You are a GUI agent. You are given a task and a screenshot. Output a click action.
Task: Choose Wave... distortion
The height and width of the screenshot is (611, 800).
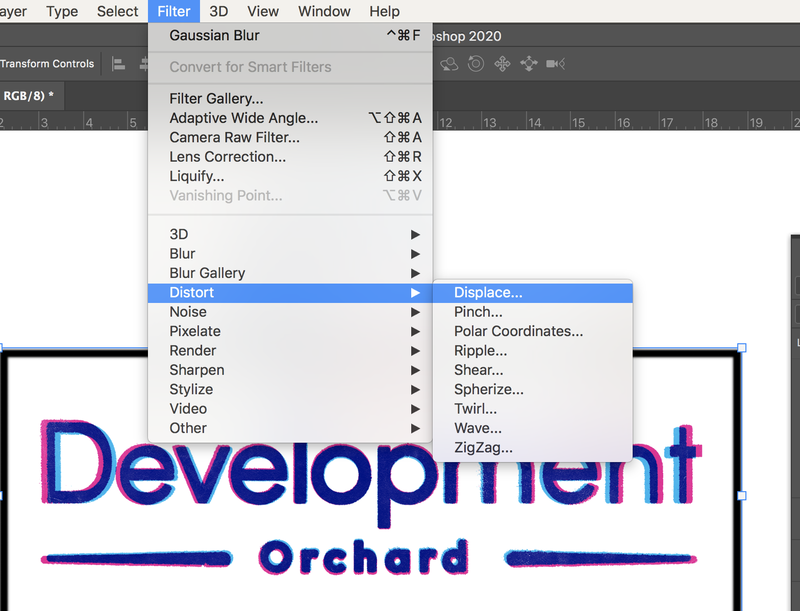[533, 428]
